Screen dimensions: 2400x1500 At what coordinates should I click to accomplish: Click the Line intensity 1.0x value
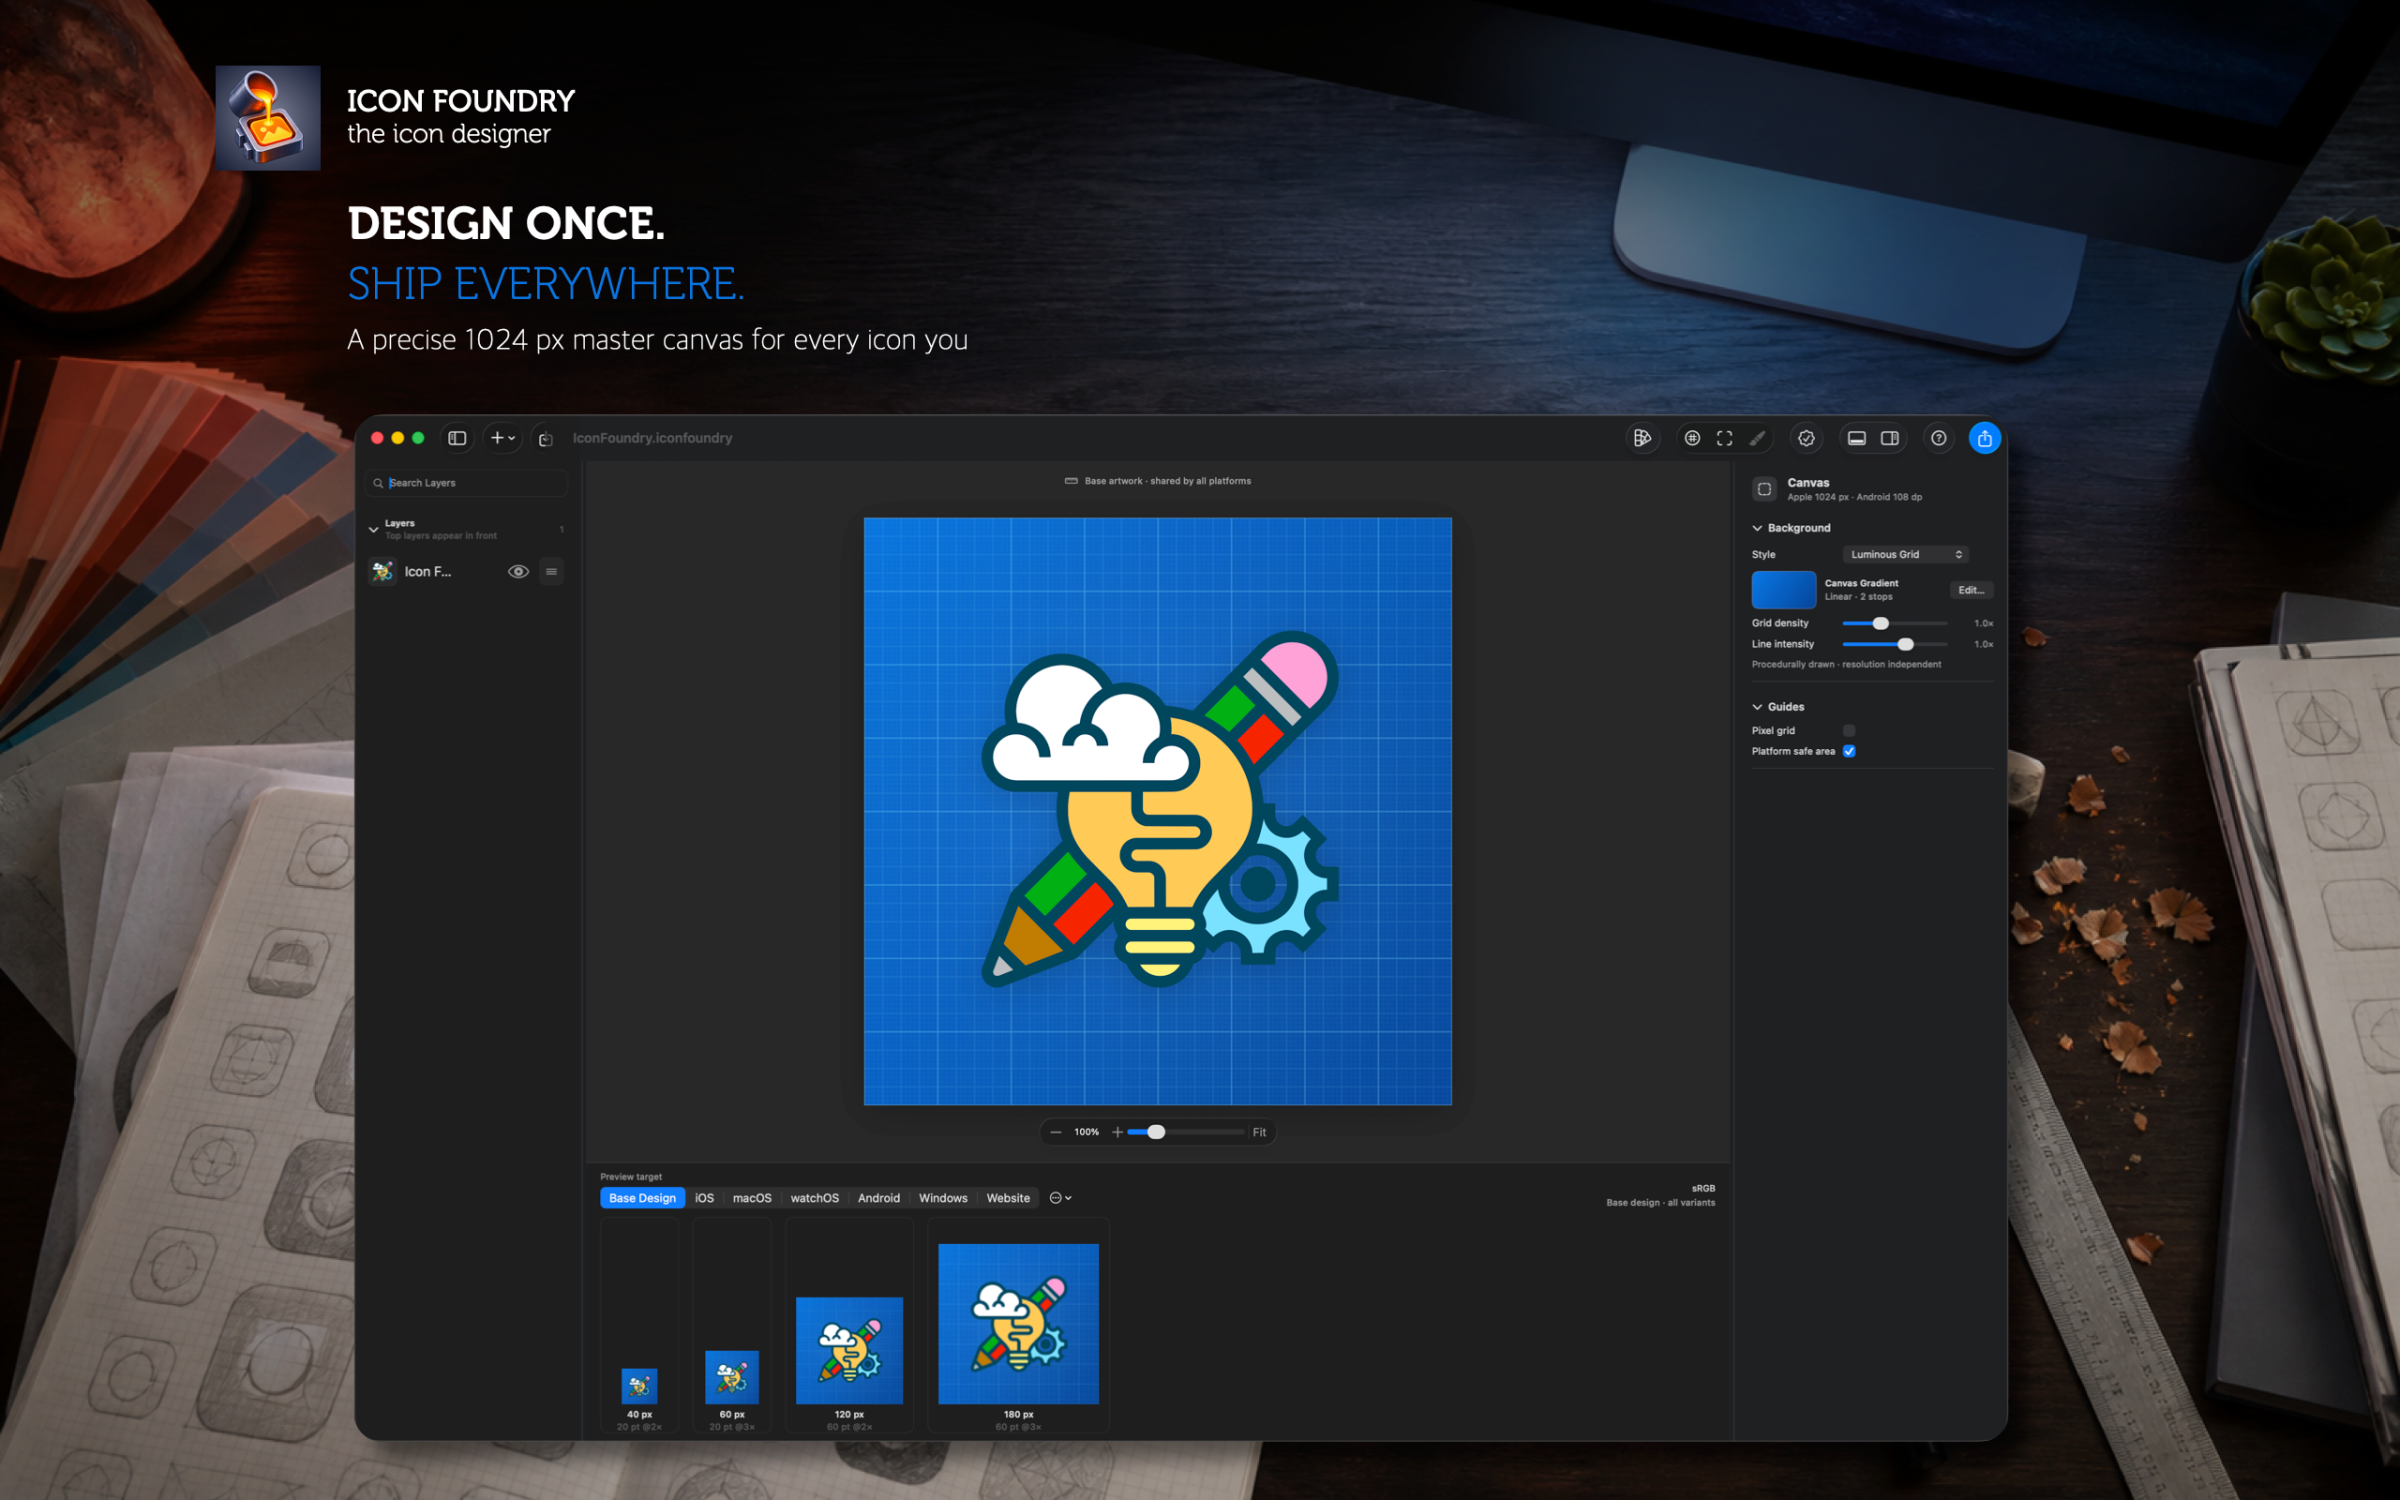1984,645
